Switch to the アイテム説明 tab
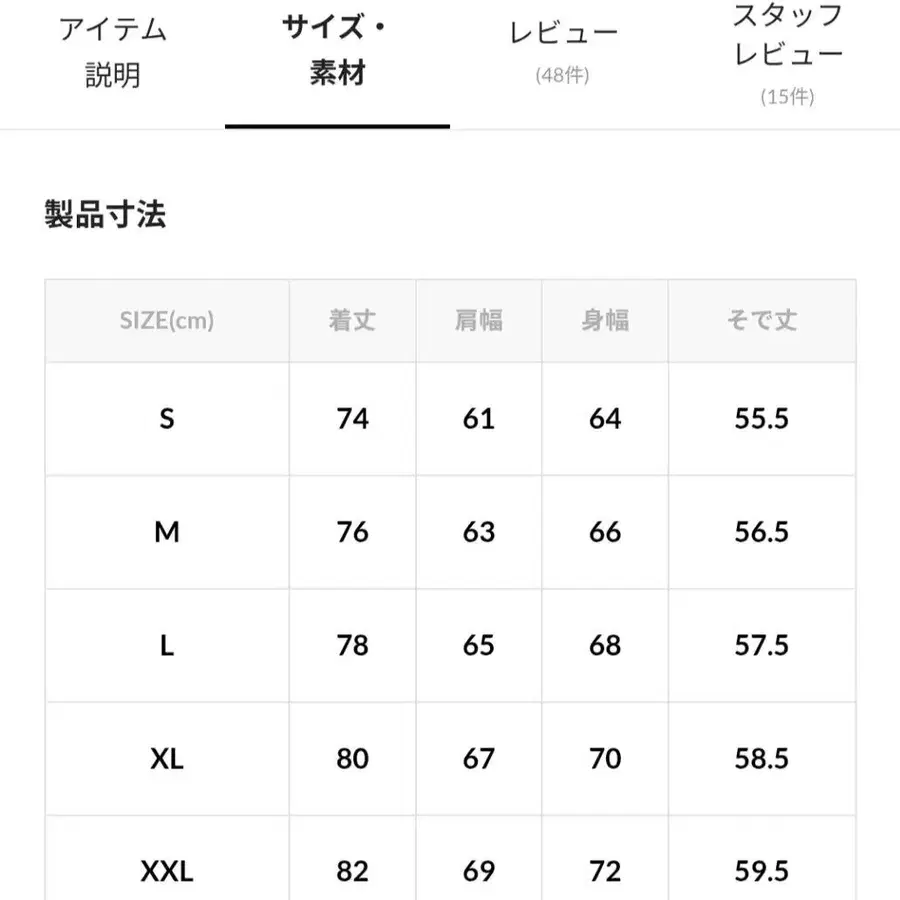This screenshot has width=900, height=900. [113, 50]
